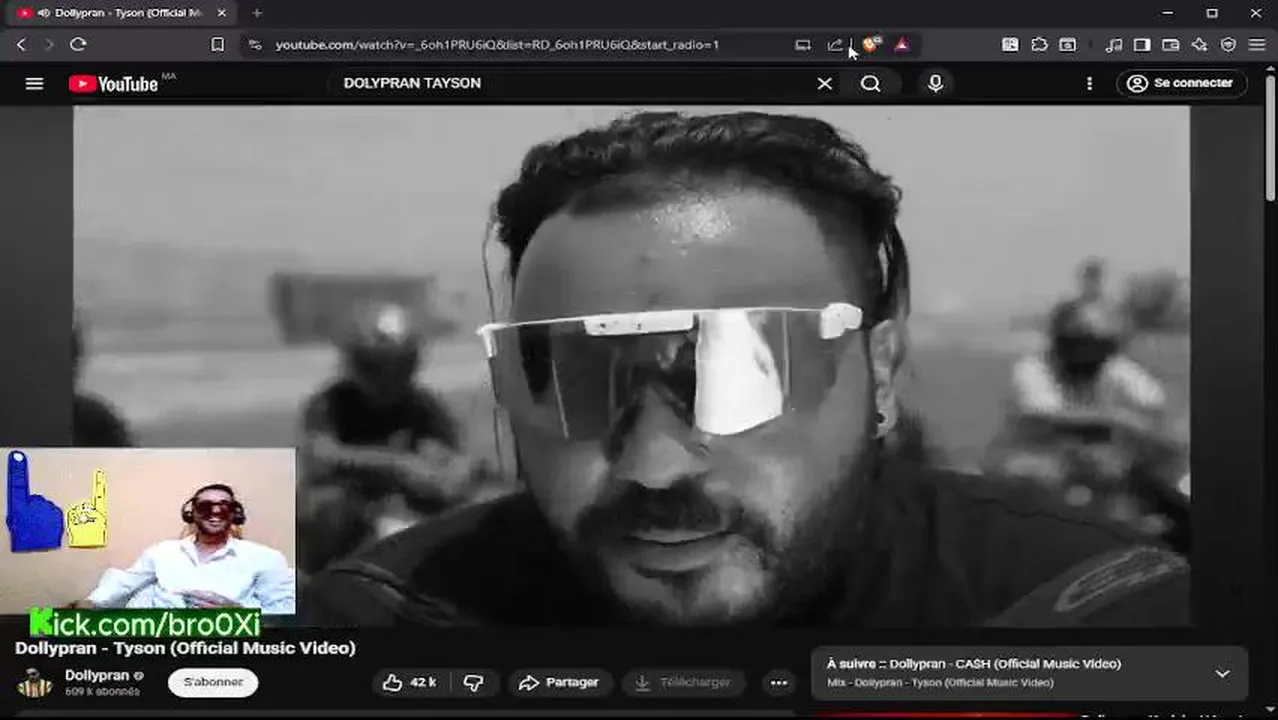Click the YouTube URL in the address bar

tap(497, 44)
